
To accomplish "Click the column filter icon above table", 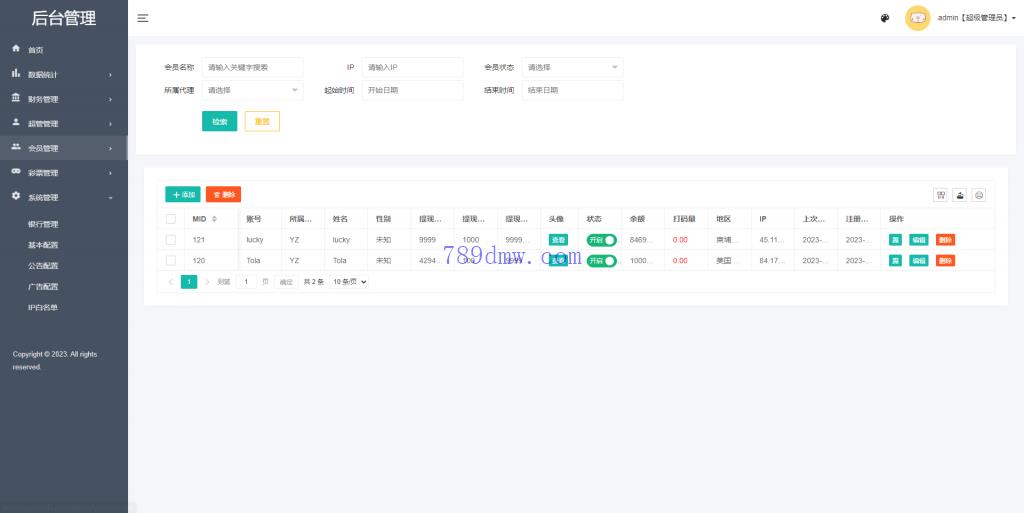I will (x=941, y=195).
